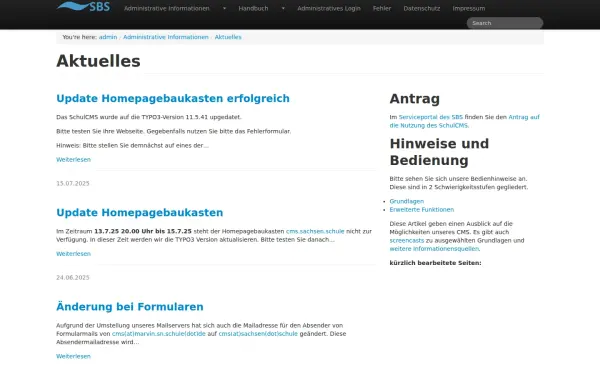
Task: Click the Aktuelles breadcrumb link
Action: (228, 37)
